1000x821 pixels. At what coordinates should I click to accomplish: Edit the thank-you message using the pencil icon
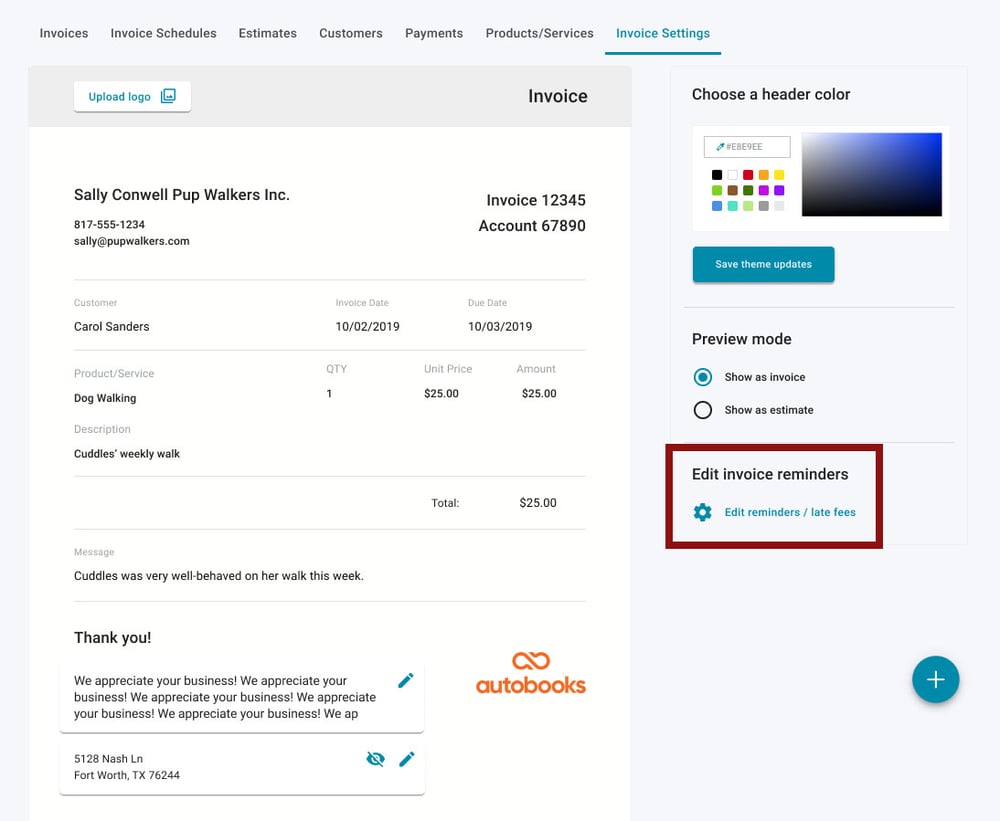click(x=406, y=680)
